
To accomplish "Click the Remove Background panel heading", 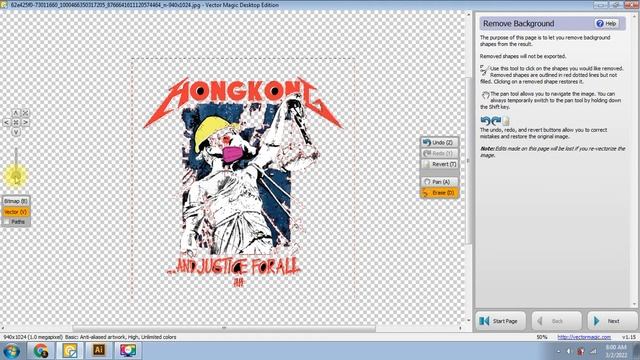I will click(518, 24).
